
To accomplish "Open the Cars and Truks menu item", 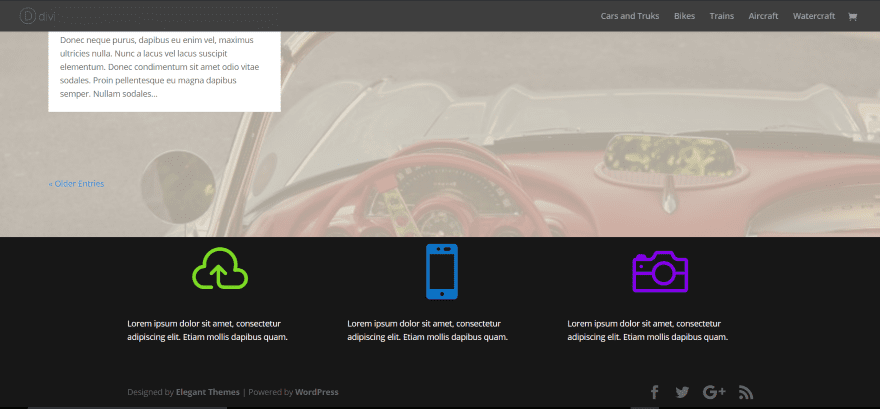I will coord(630,16).
